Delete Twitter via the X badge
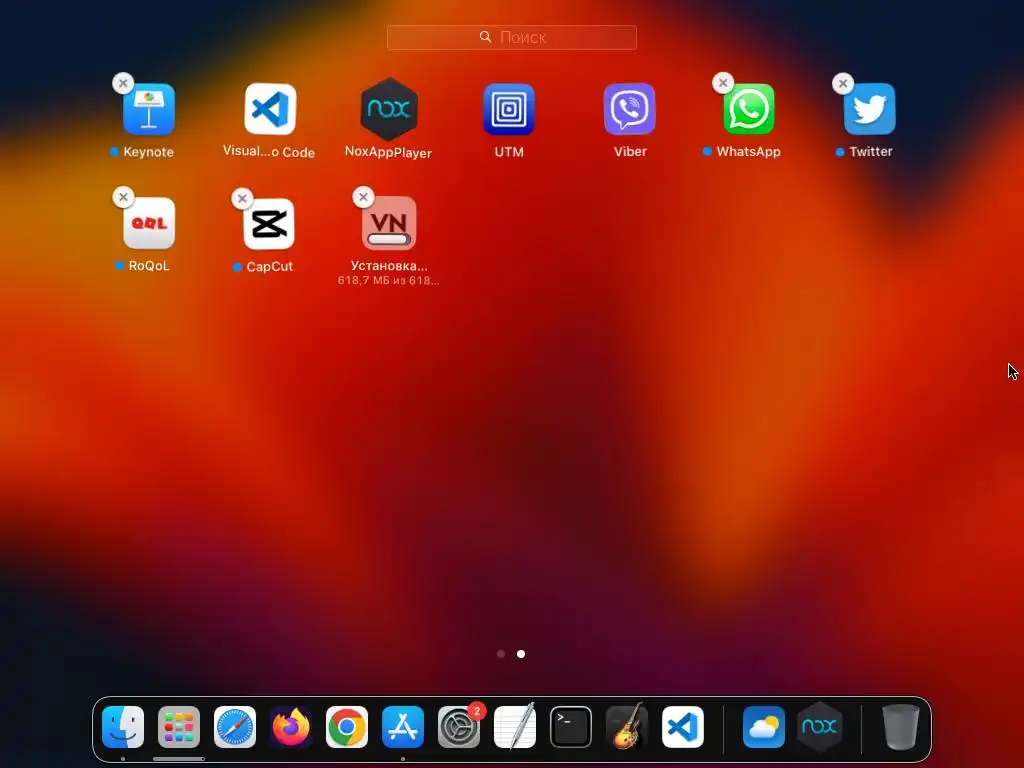Image resolution: width=1024 pixels, height=768 pixels. [x=843, y=83]
